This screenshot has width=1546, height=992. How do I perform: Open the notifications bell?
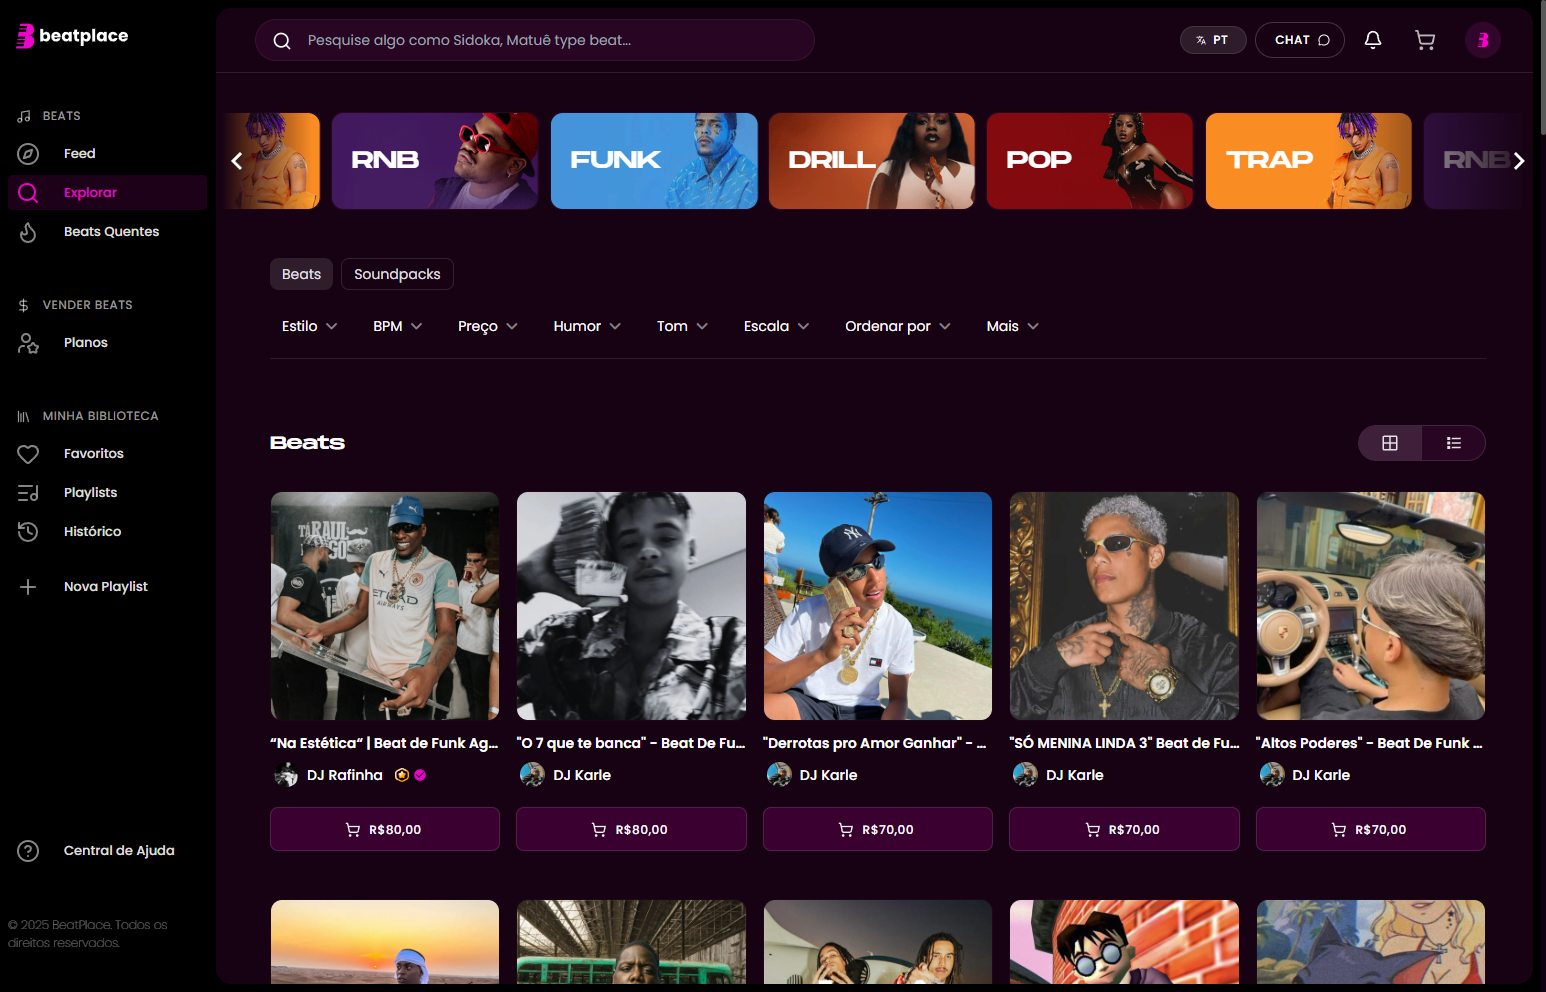tap(1373, 40)
